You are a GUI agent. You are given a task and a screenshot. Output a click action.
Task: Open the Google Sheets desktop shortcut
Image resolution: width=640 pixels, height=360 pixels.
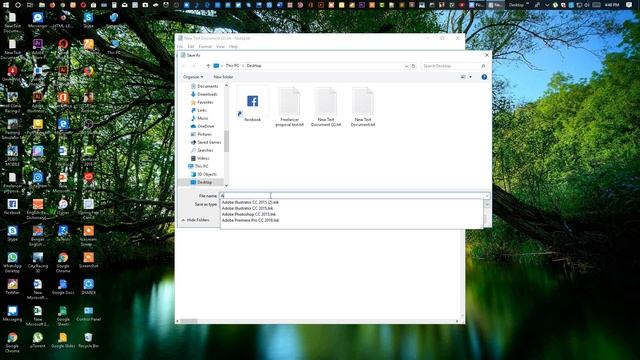63,316
